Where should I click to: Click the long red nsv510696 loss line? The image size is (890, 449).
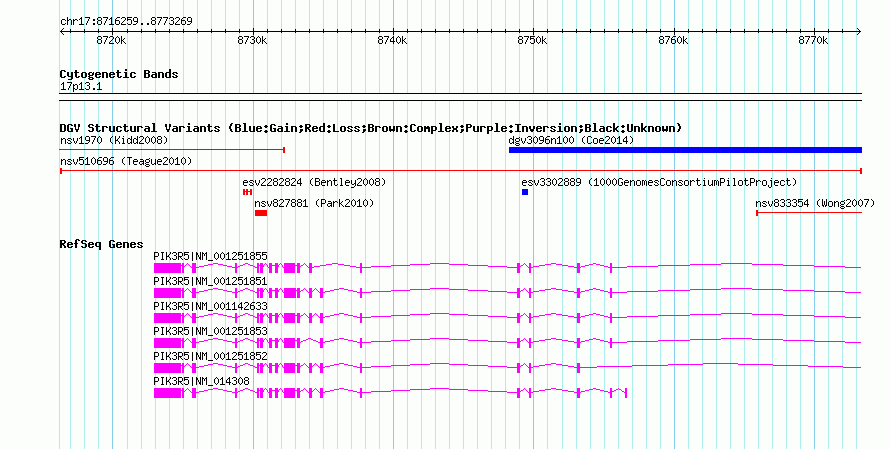[461, 171]
